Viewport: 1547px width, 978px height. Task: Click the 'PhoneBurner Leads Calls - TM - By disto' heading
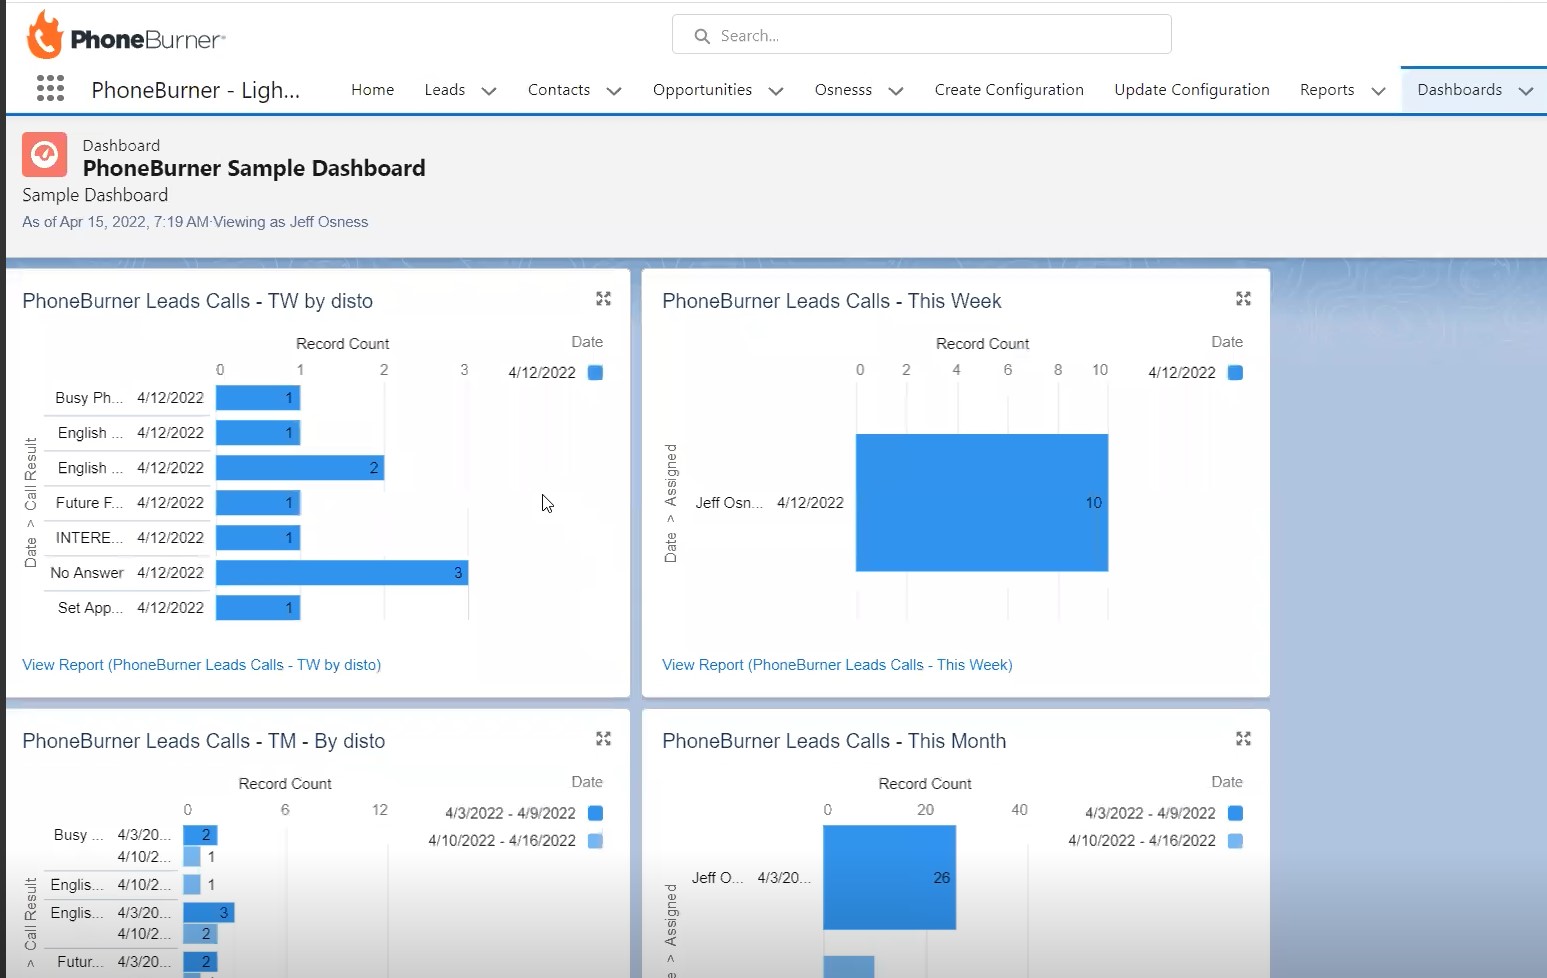pyautogui.click(x=204, y=741)
